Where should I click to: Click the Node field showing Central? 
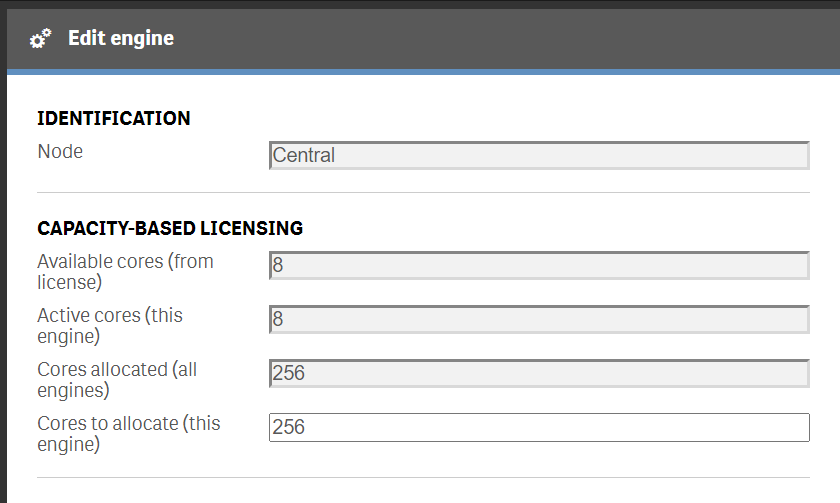pyautogui.click(x=539, y=156)
